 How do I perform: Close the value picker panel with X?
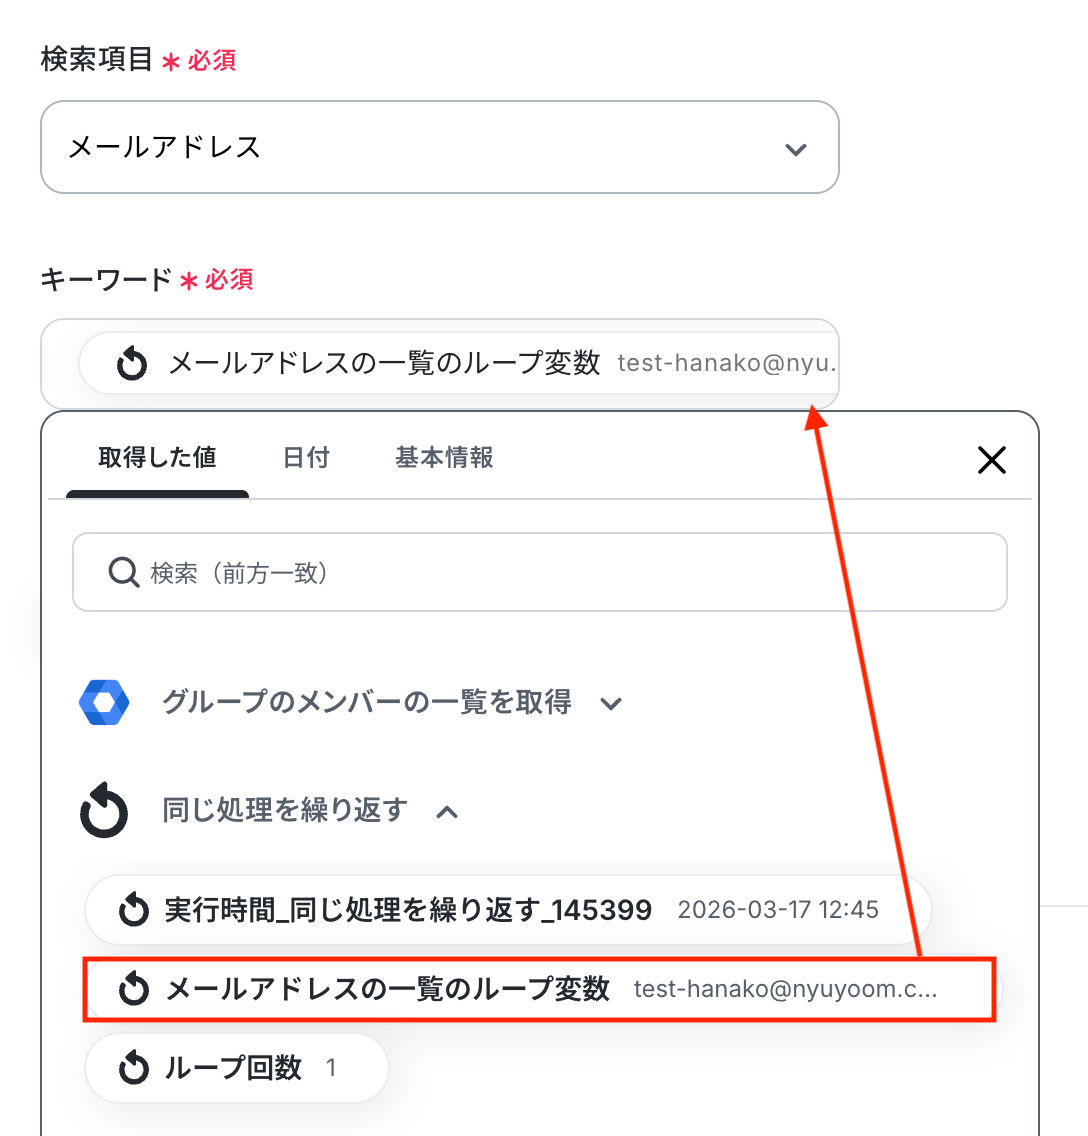click(992, 460)
